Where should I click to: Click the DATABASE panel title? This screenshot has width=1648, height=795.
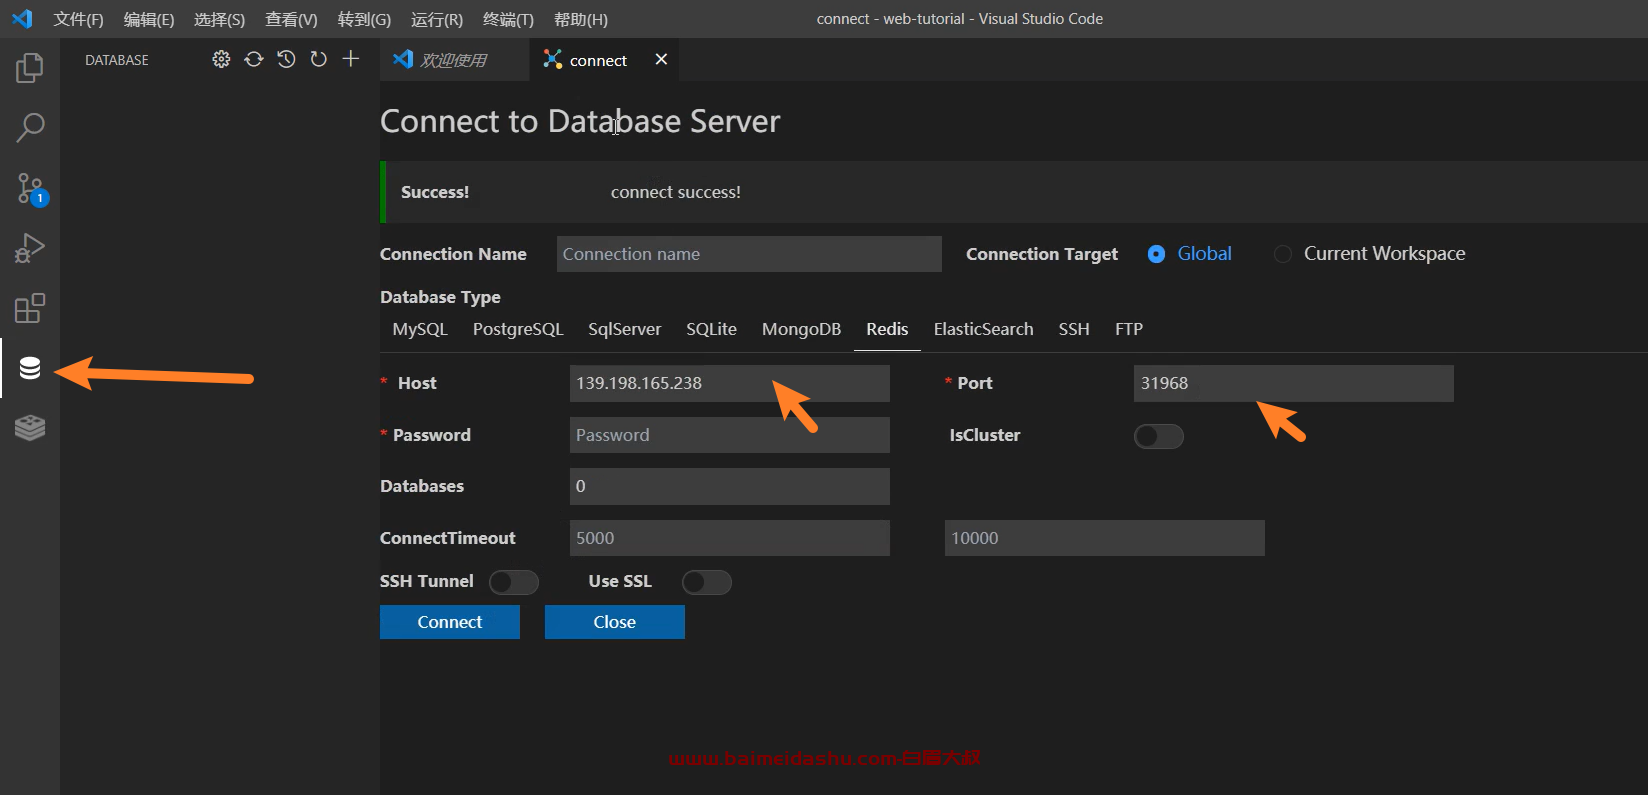pyautogui.click(x=117, y=60)
